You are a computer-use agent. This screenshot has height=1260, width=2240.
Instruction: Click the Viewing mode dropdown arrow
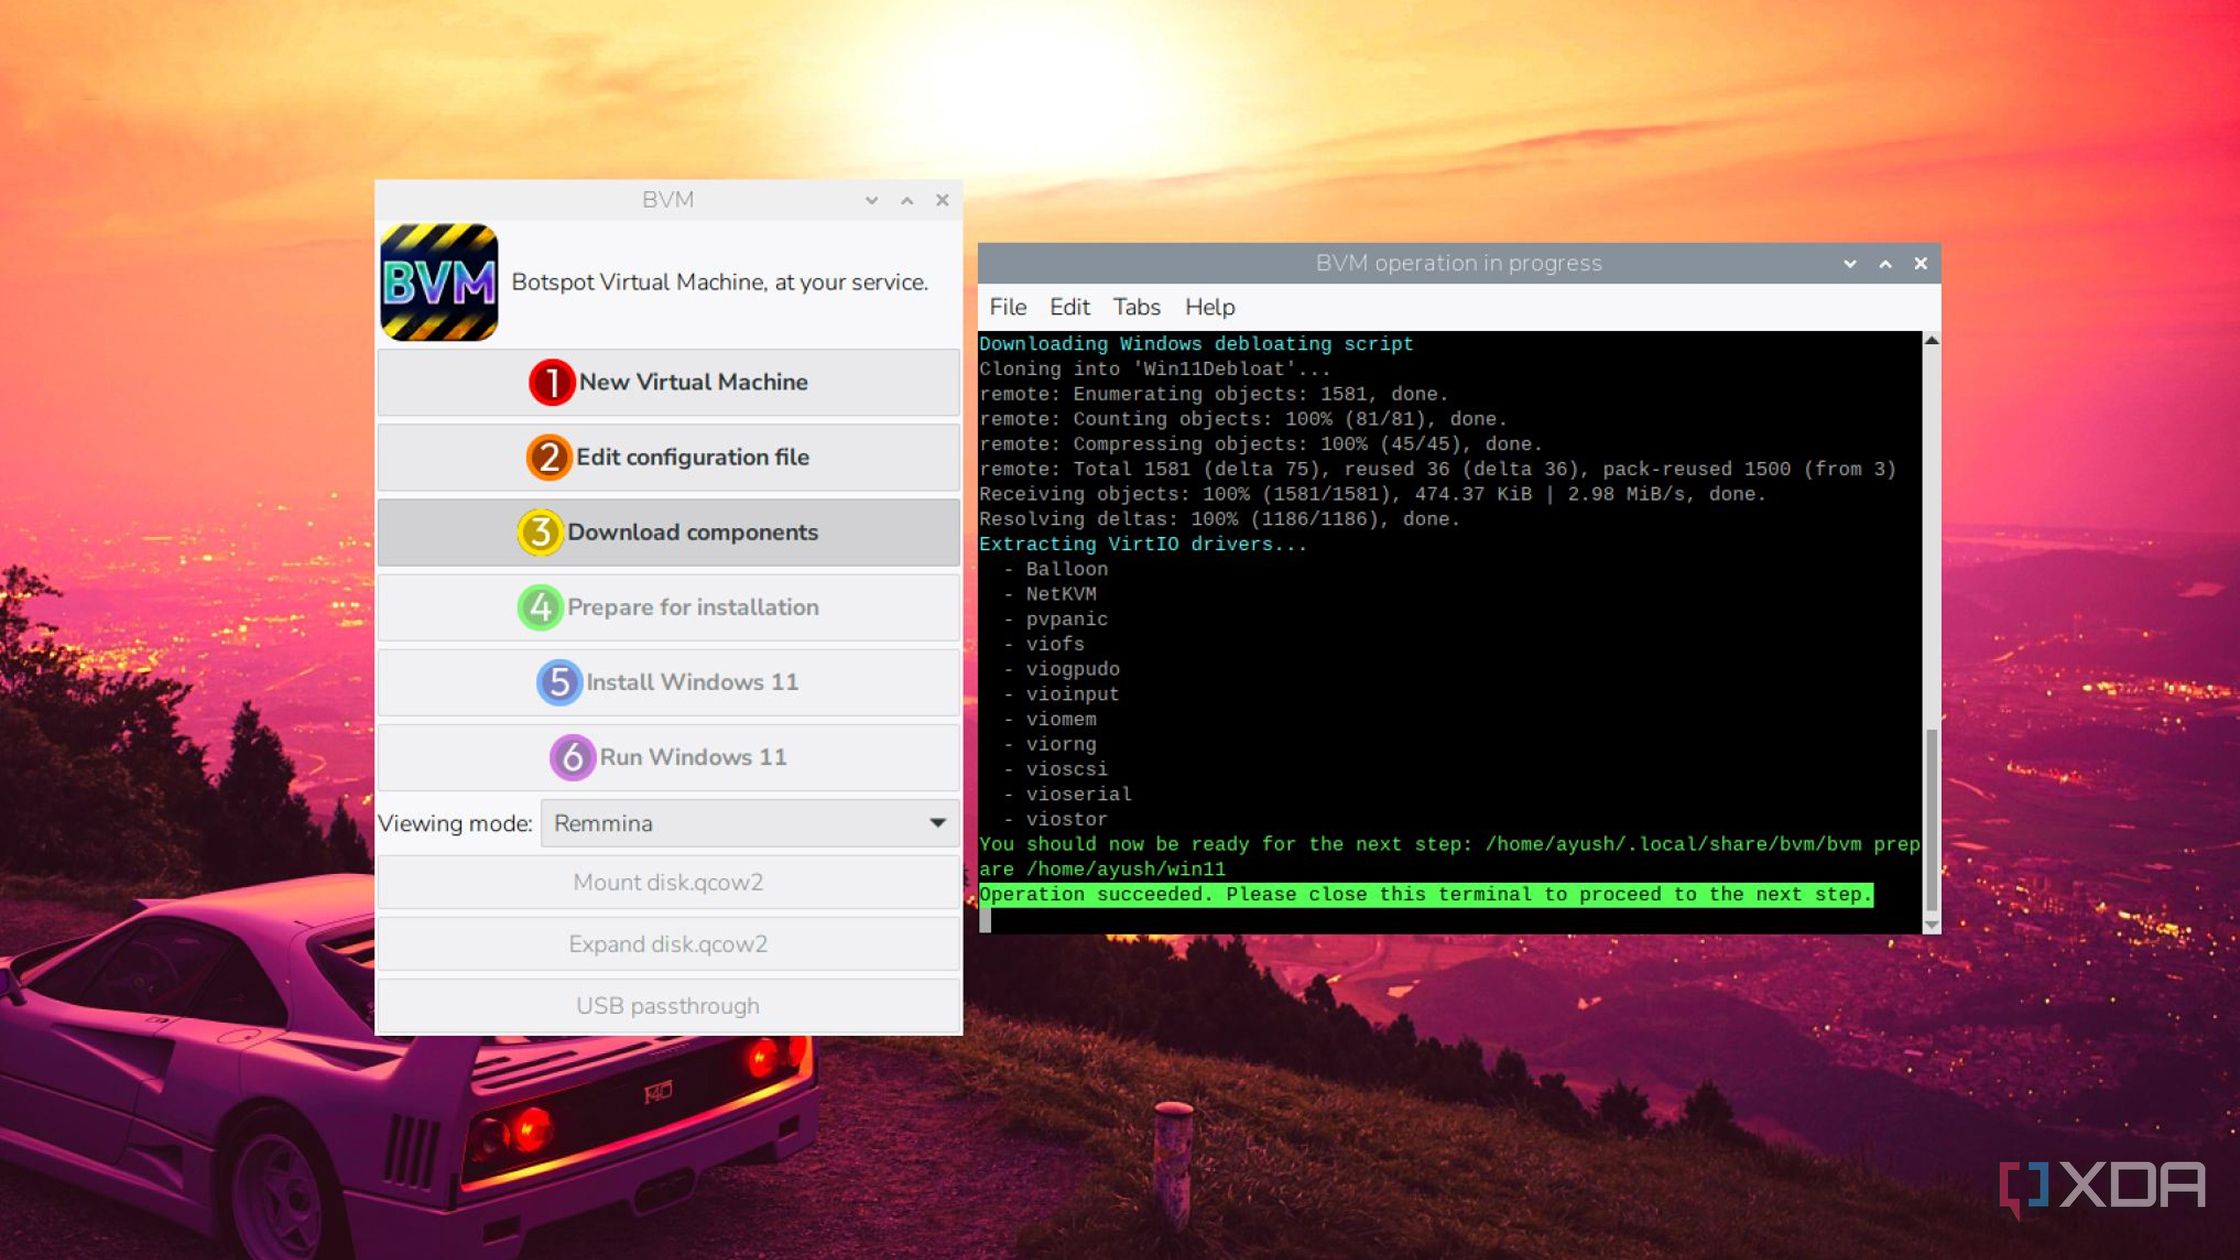point(937,823)
